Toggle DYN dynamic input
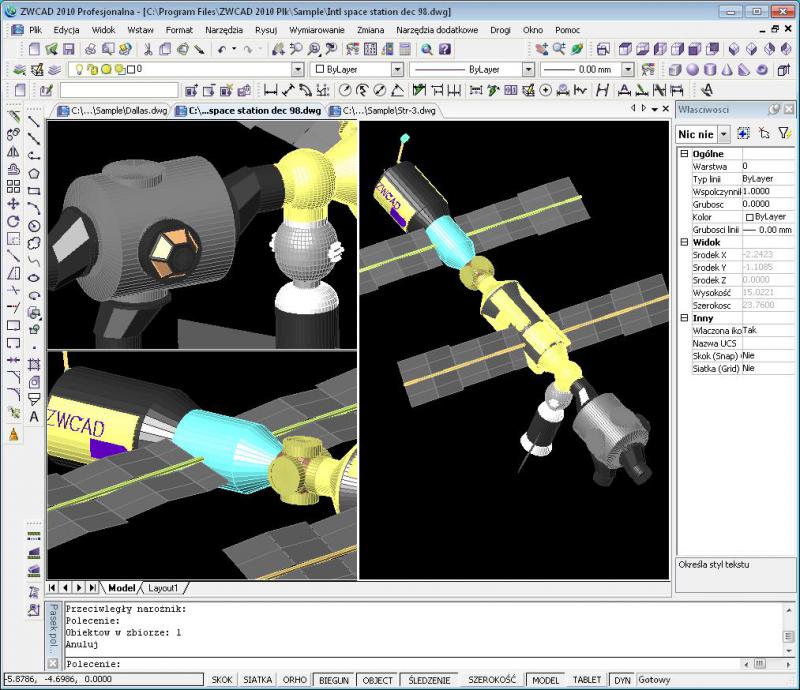 (x=622, y=680)
